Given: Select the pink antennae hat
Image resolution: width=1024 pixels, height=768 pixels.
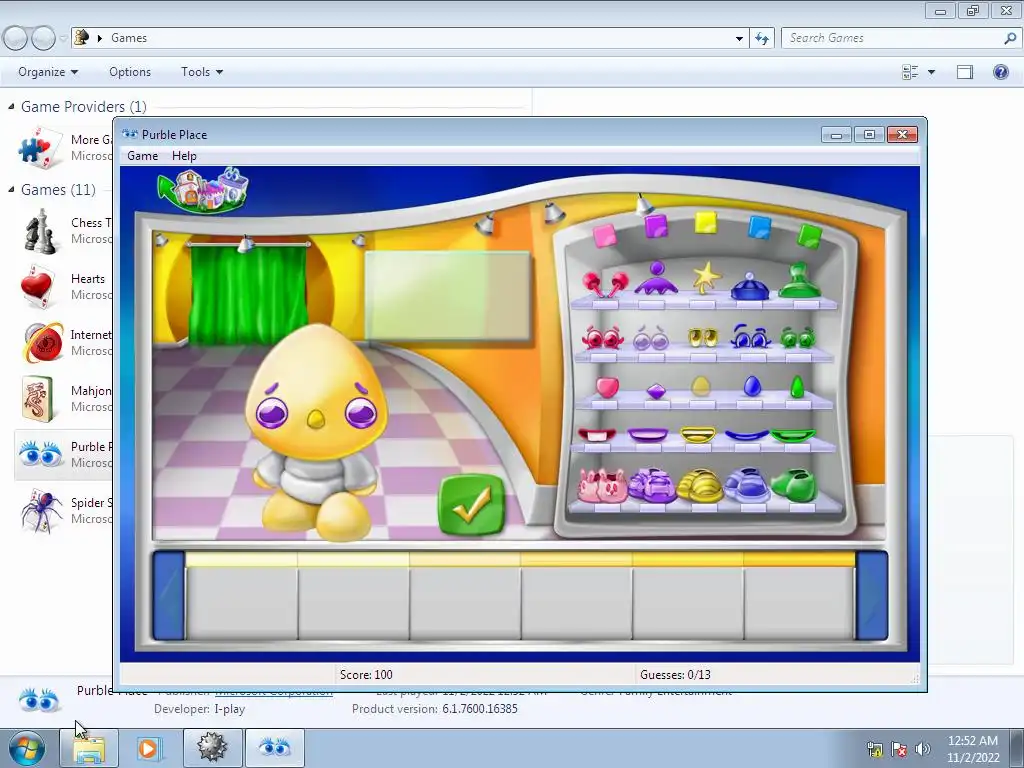Looking at the screenshot, I should 605,285.
